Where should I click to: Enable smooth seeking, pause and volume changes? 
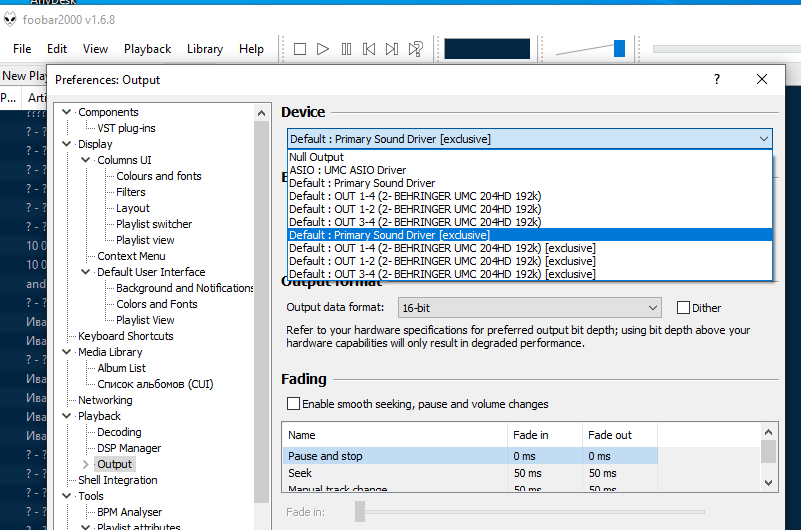(x=293, y=404)
